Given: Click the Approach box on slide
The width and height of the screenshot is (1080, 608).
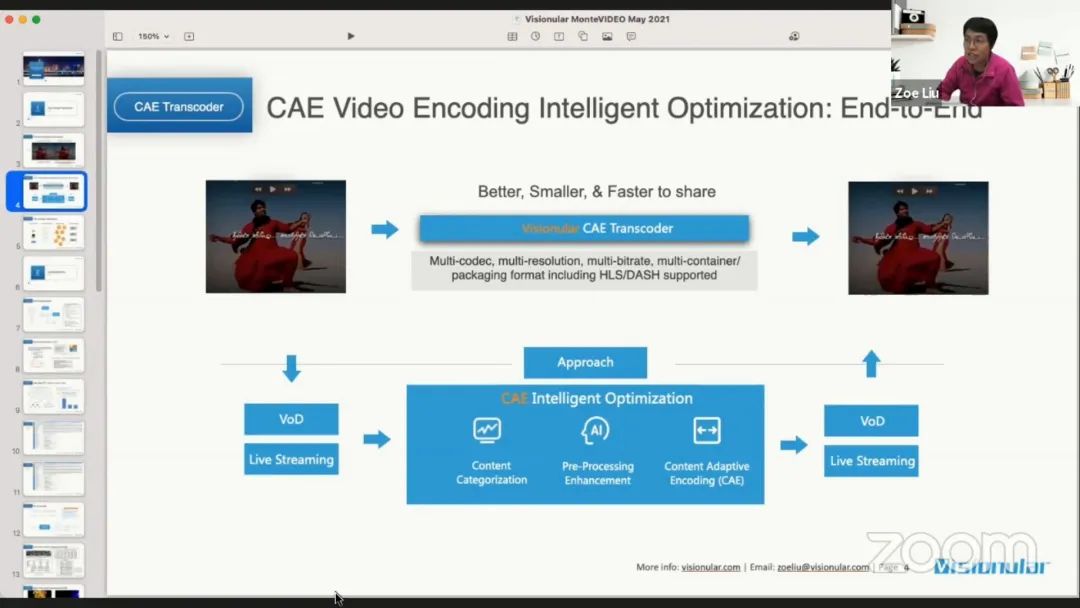Looking at the screenshot, I should coord(585,362).
